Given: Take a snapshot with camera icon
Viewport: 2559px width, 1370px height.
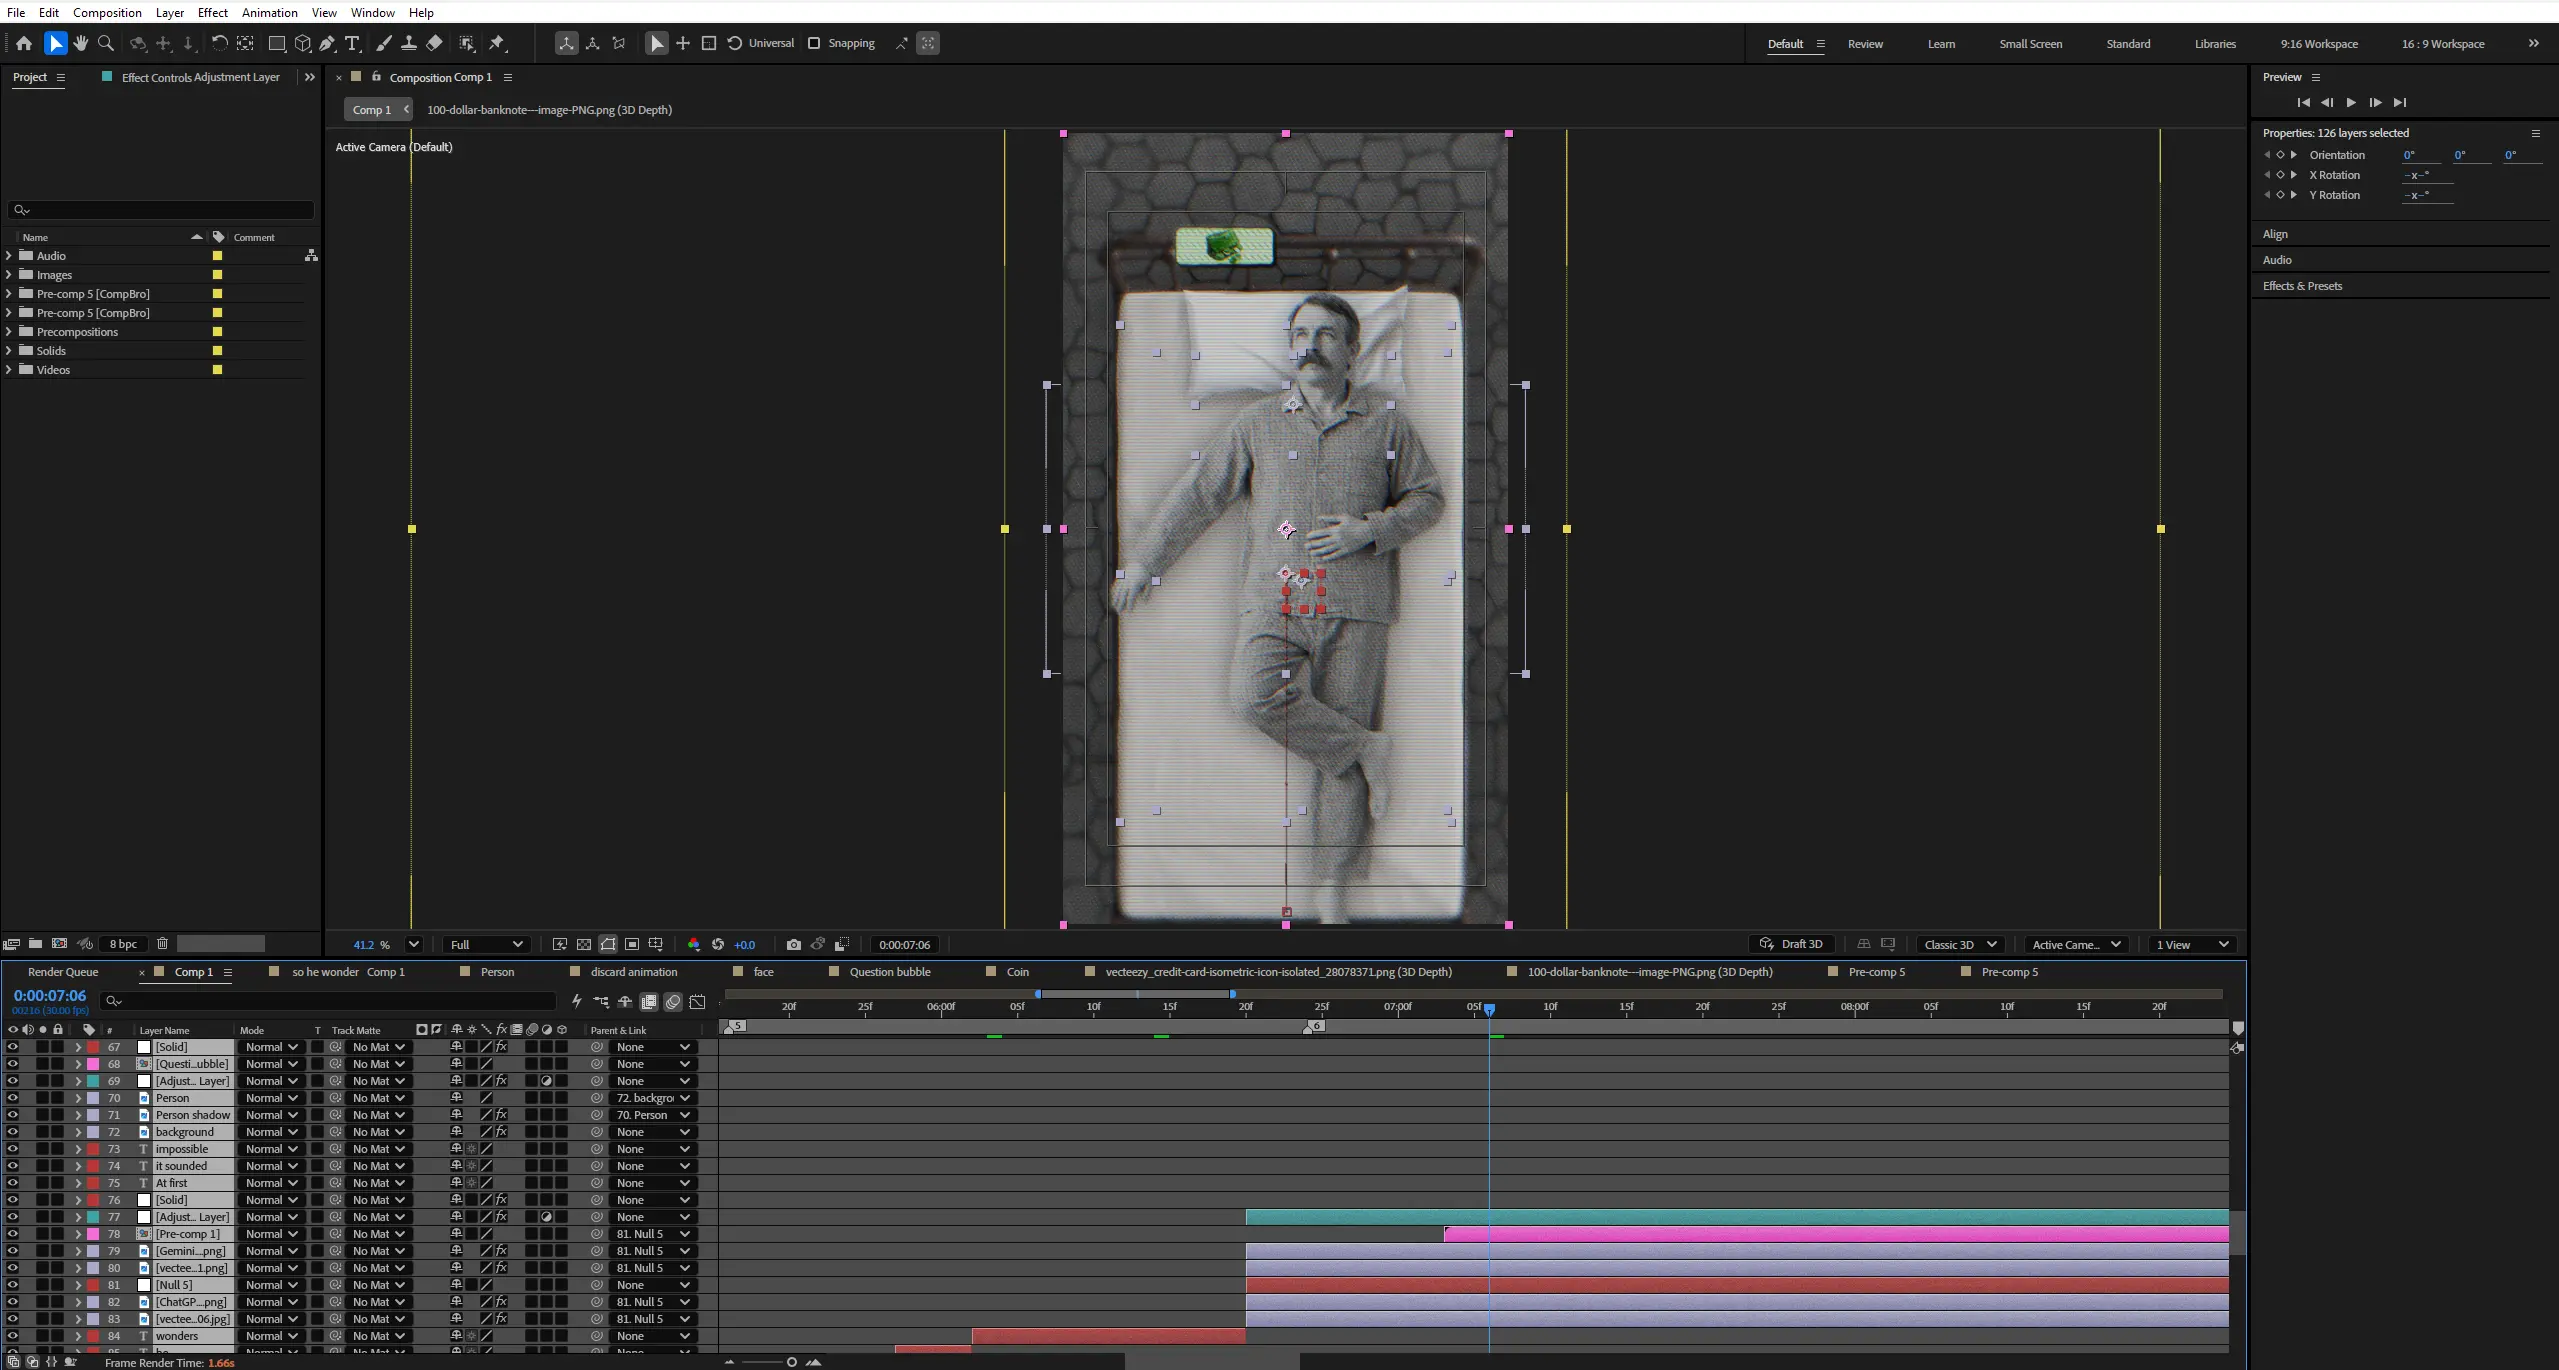Looking at the screenshot, I should [x=794, y=944].
